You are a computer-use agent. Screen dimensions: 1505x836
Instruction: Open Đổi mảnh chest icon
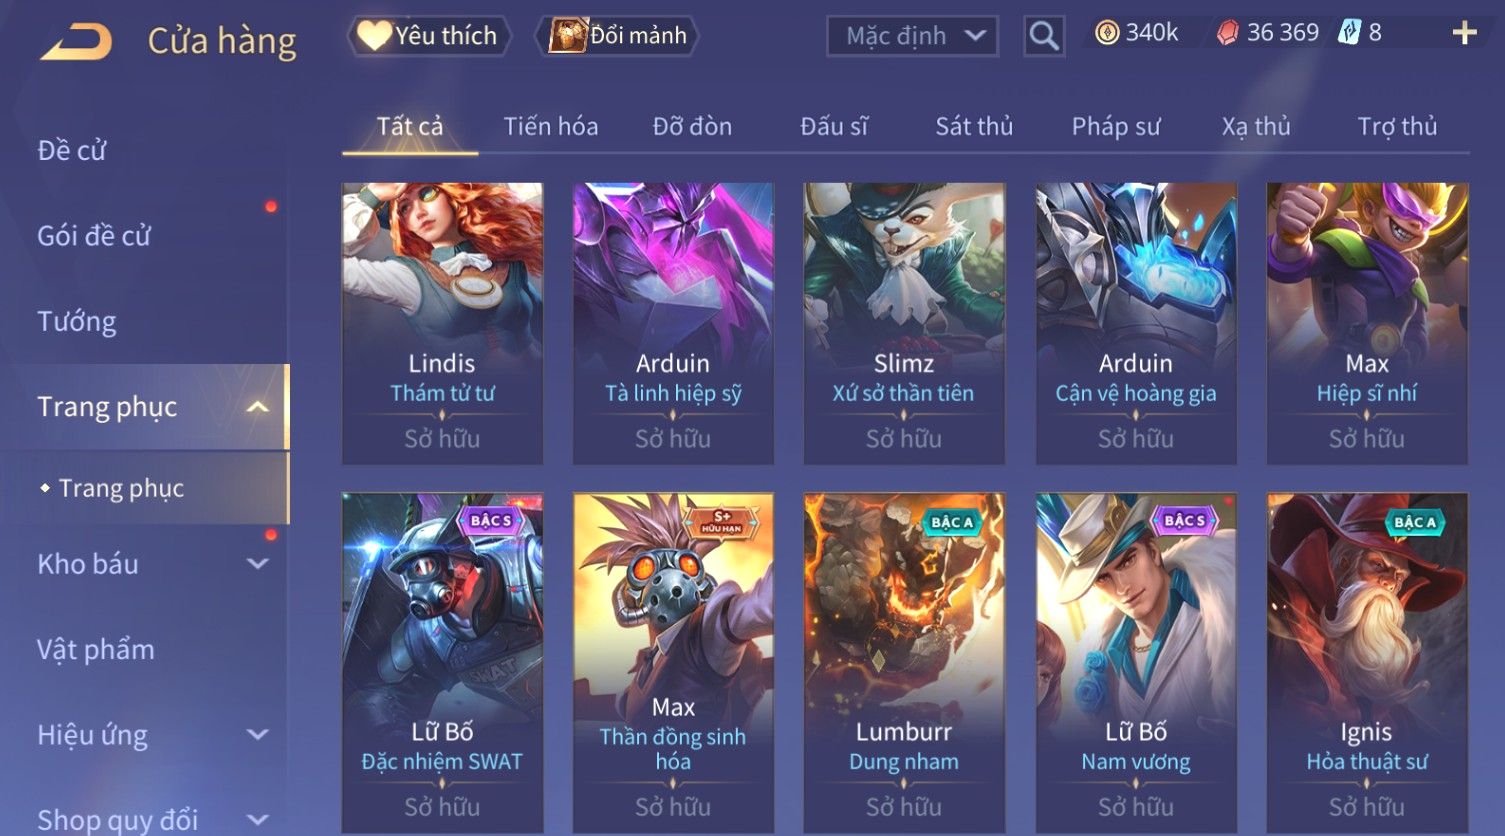point(567,36)
